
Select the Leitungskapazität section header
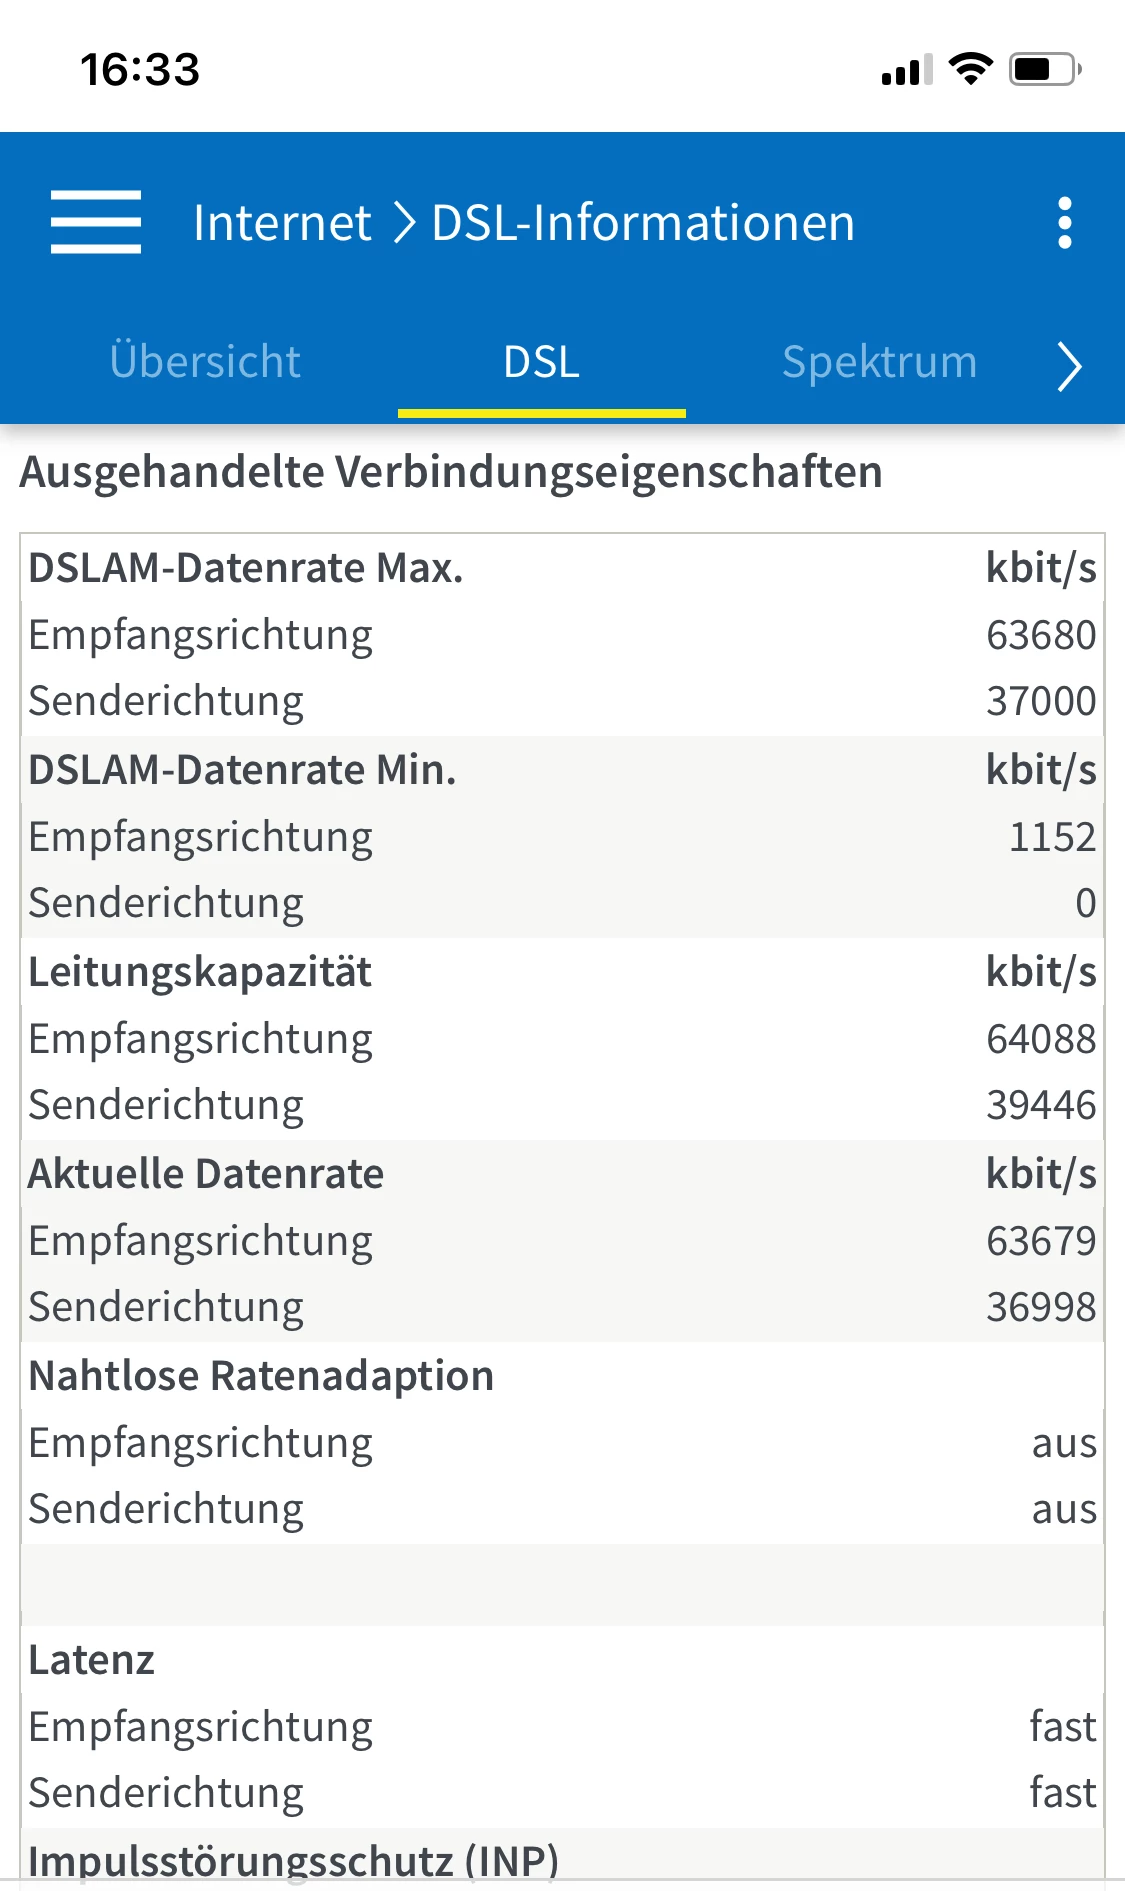200,972
